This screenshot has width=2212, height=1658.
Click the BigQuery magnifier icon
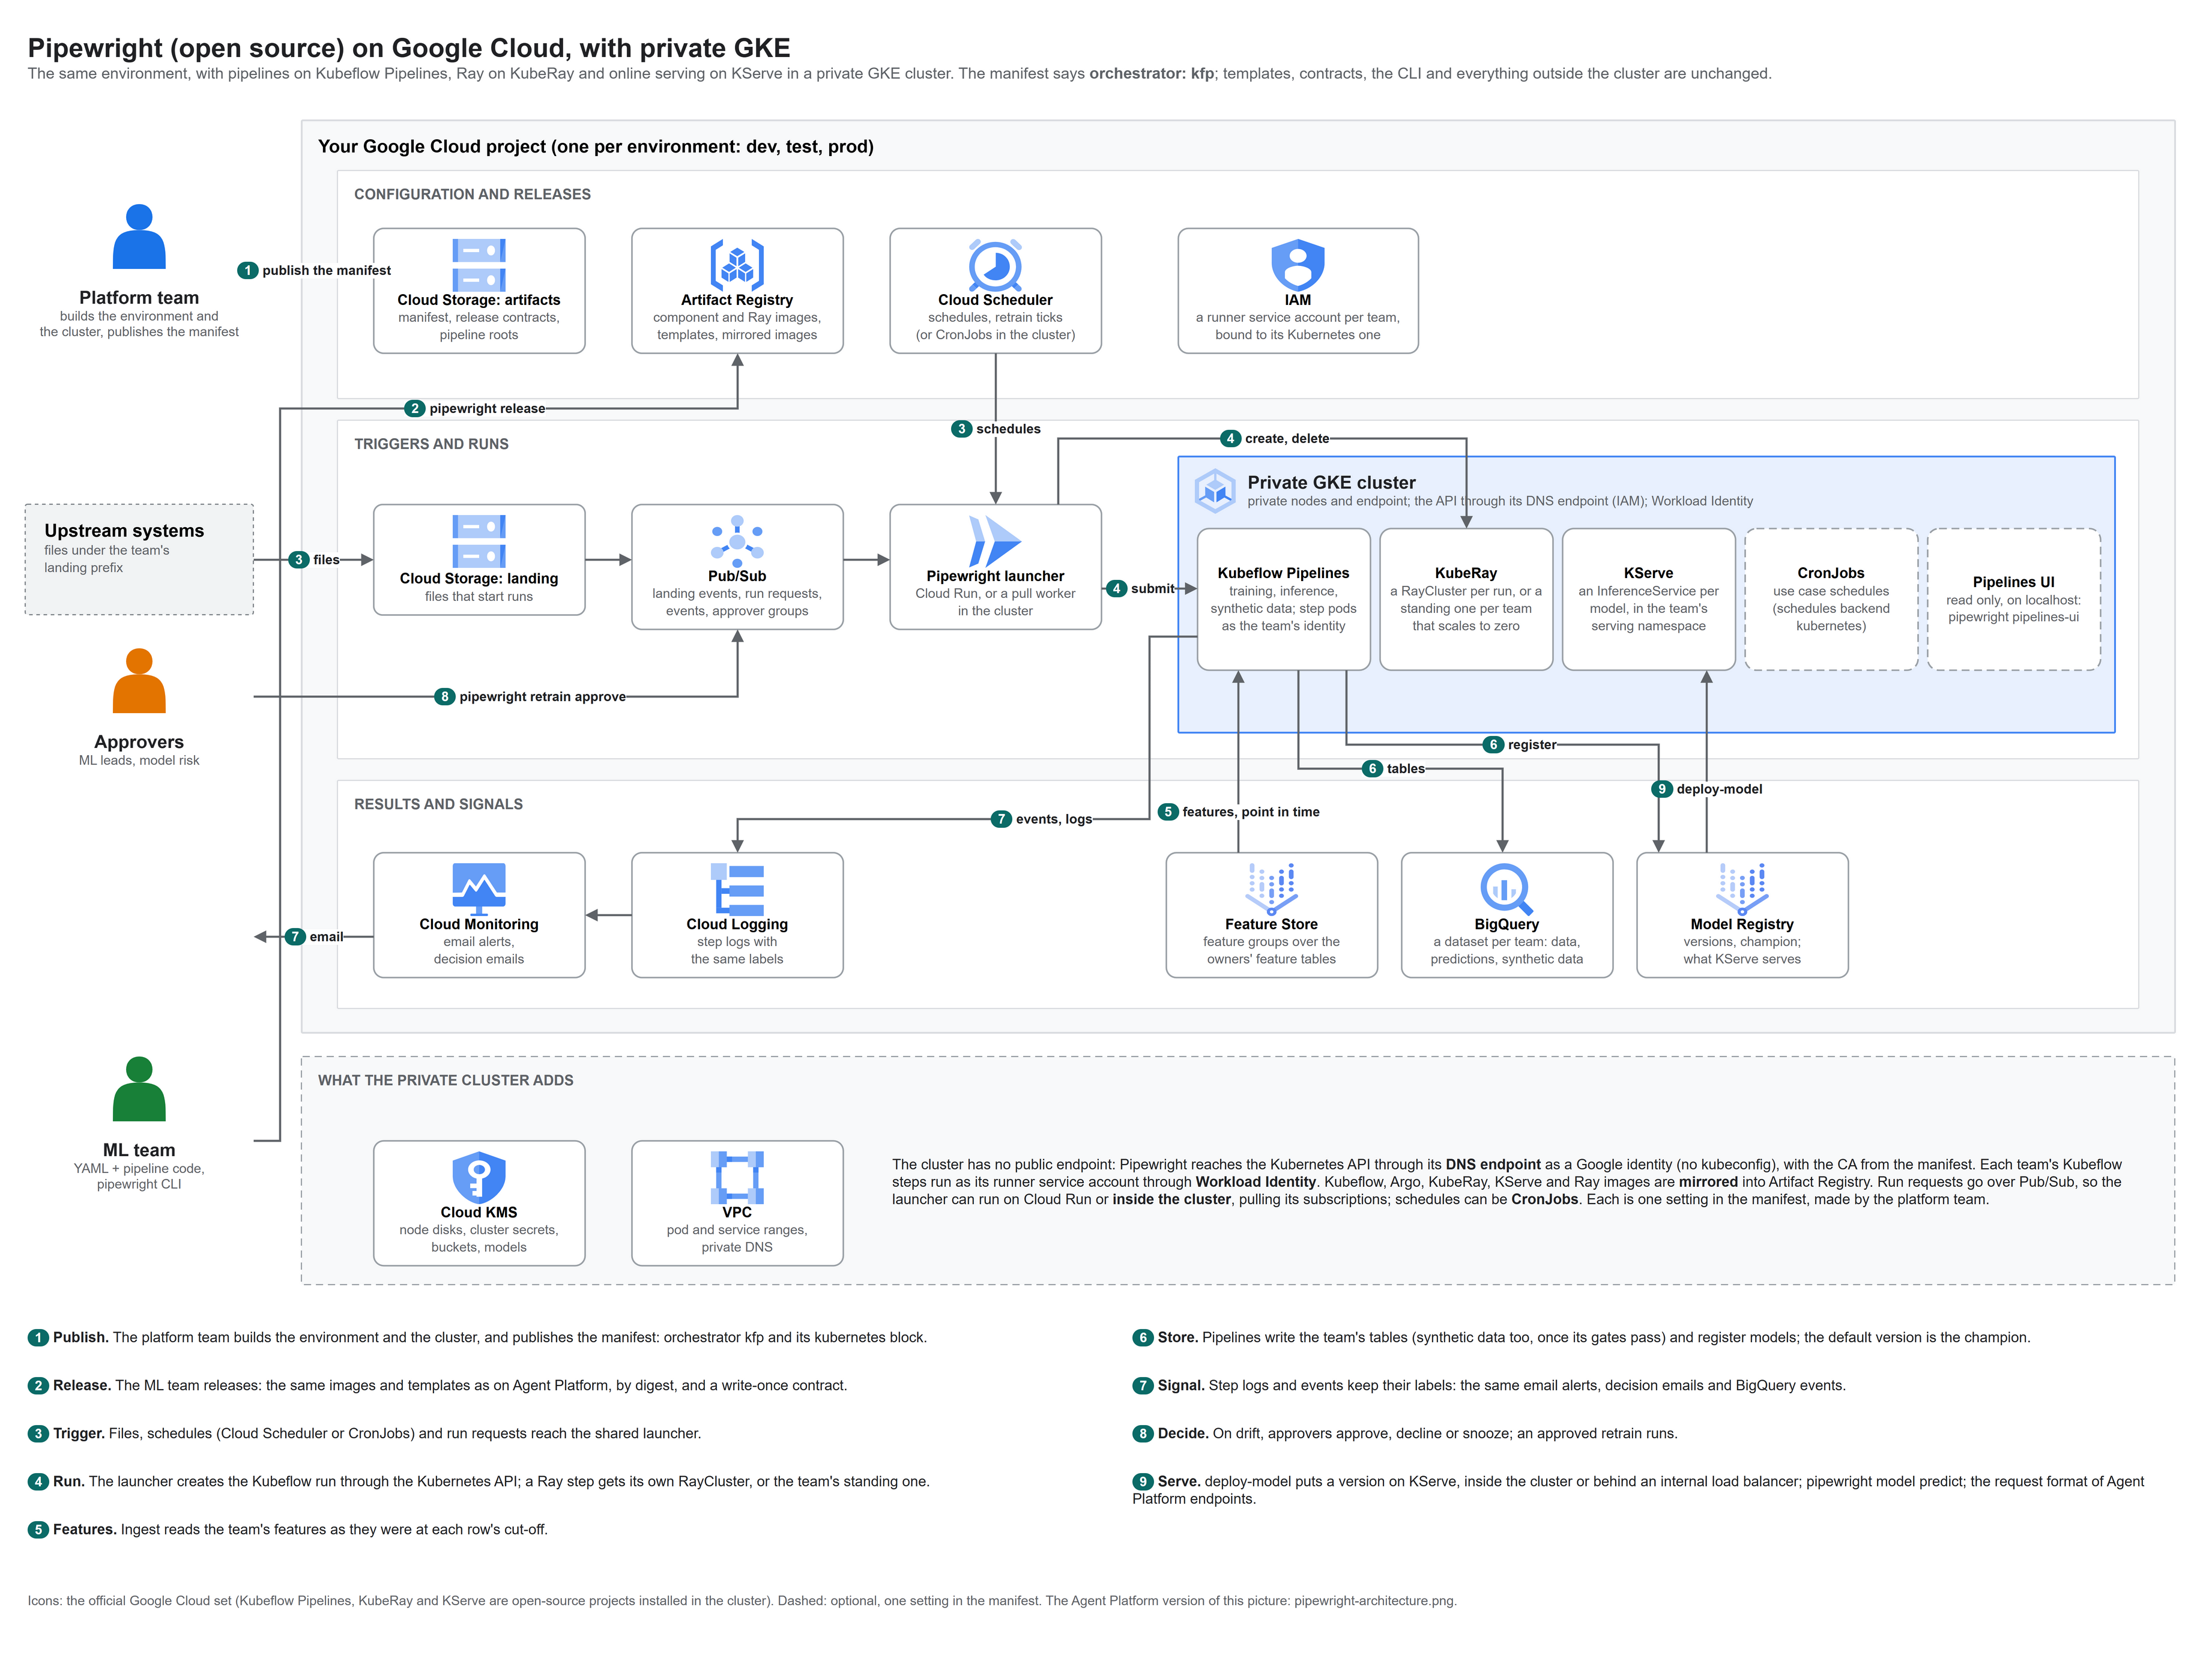[x=1506, y=889]
